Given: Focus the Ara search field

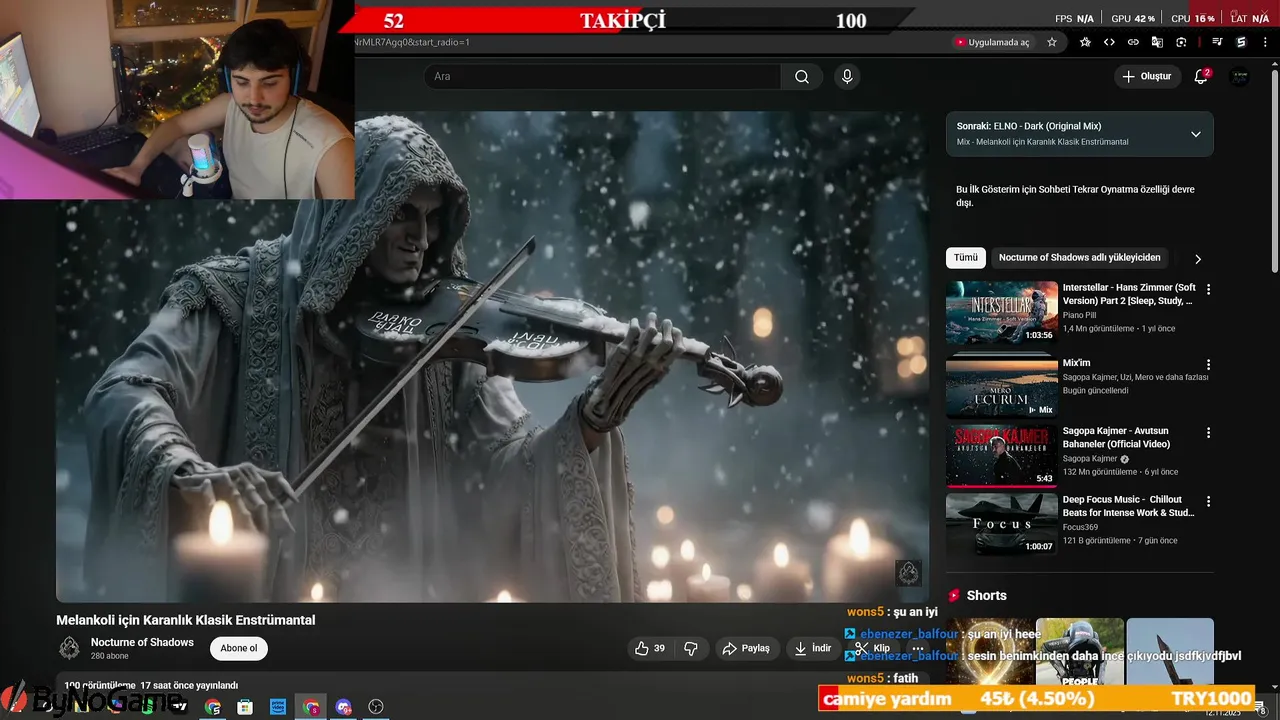Looking at the screenshot, I should 602,77.
